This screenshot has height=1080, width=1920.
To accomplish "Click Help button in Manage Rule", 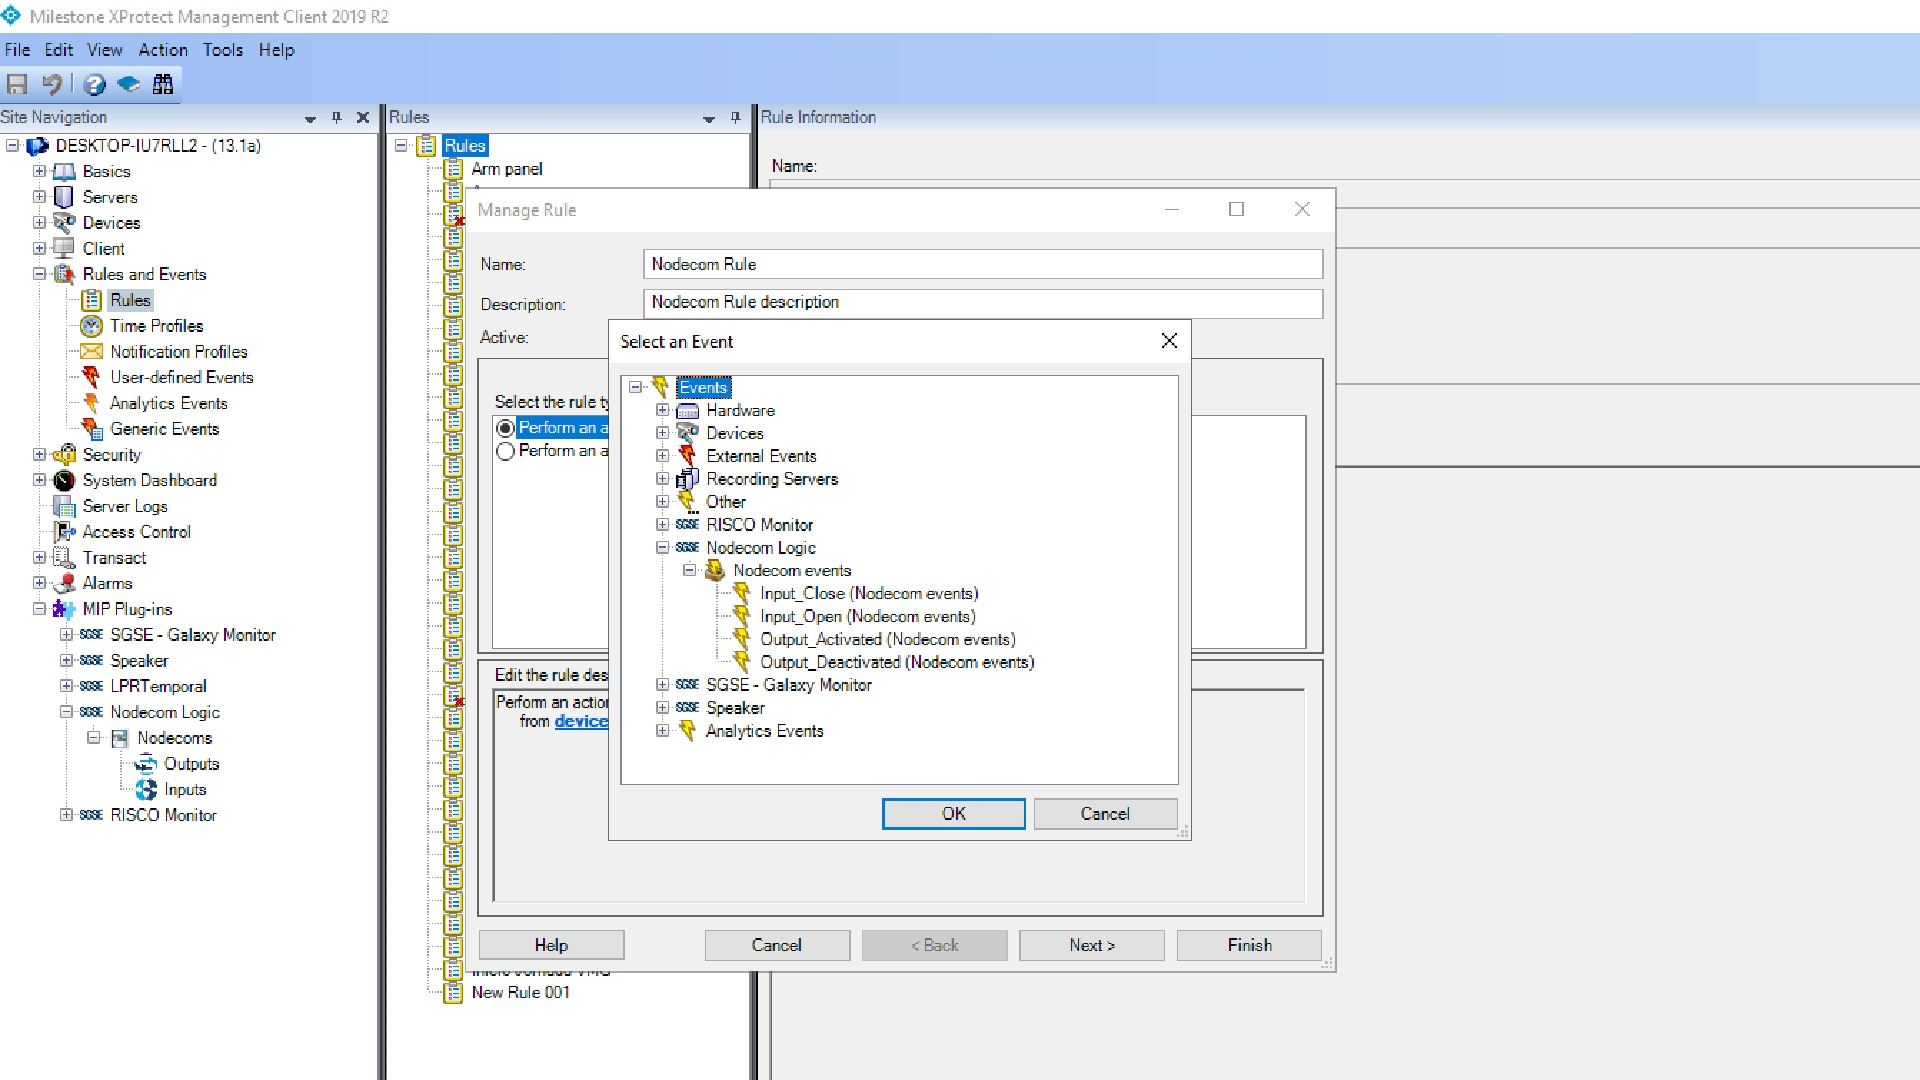I will click(551, 946).
